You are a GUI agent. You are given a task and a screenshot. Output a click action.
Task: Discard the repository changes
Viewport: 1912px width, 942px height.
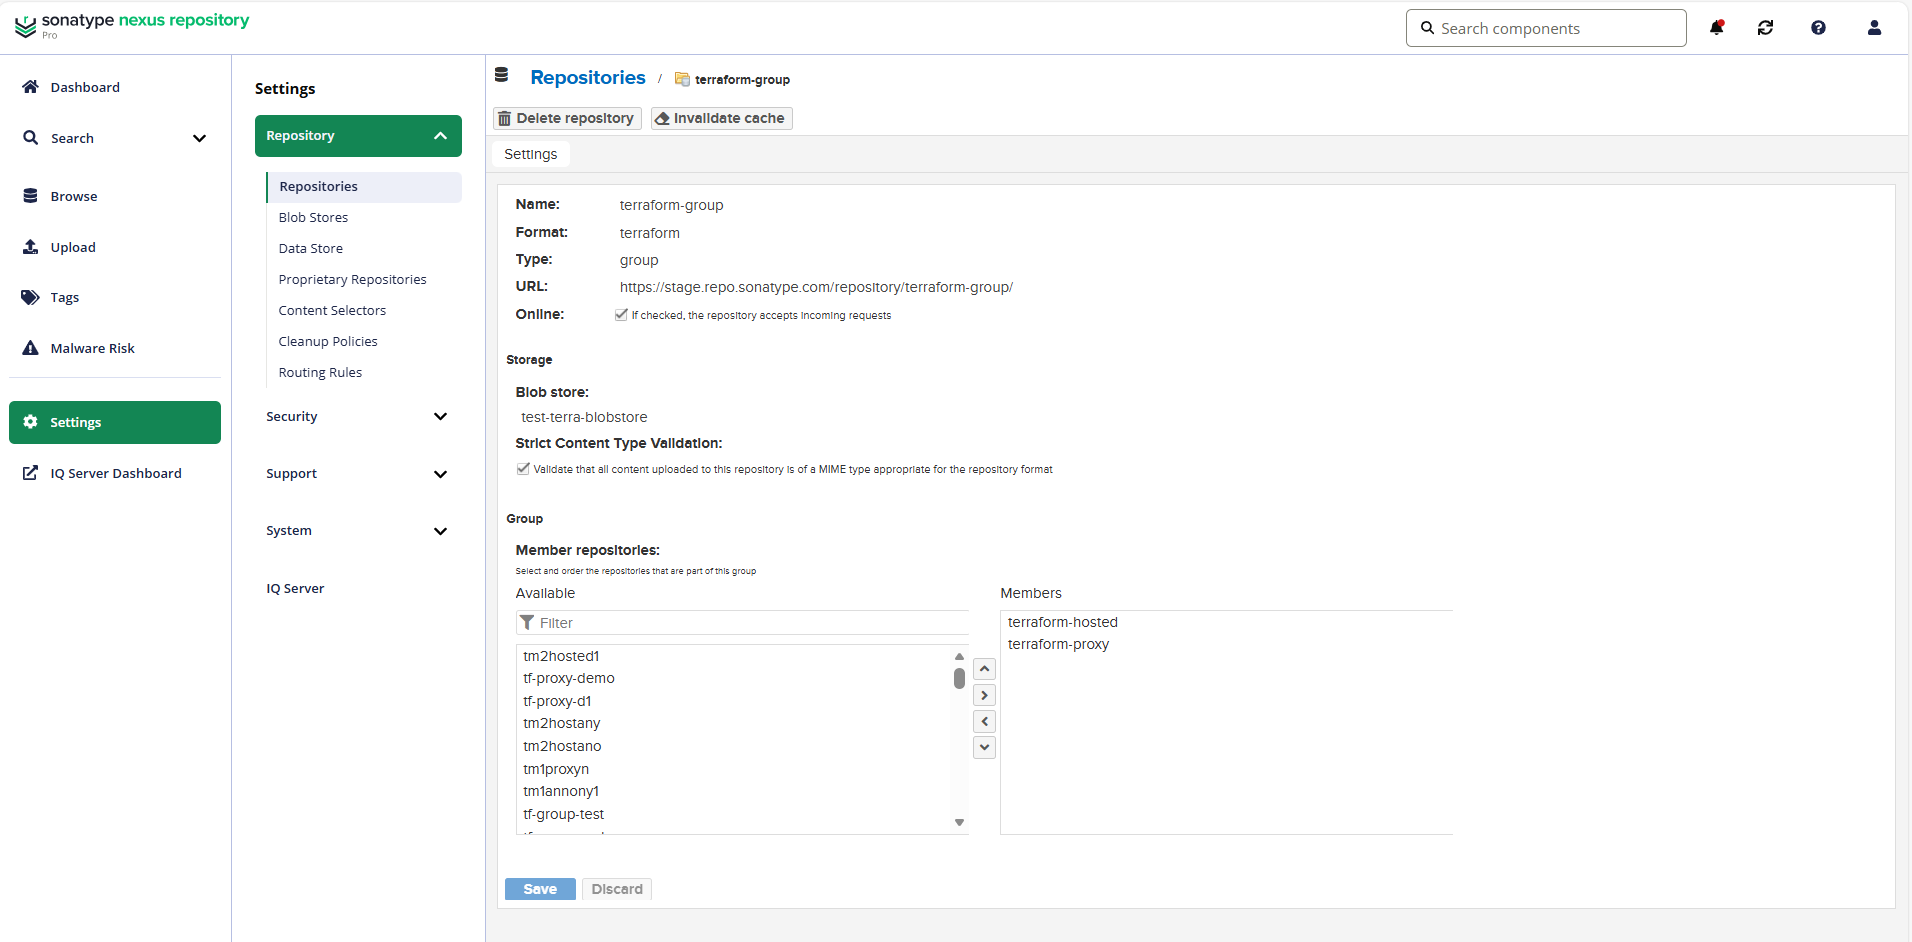[617, 889]
